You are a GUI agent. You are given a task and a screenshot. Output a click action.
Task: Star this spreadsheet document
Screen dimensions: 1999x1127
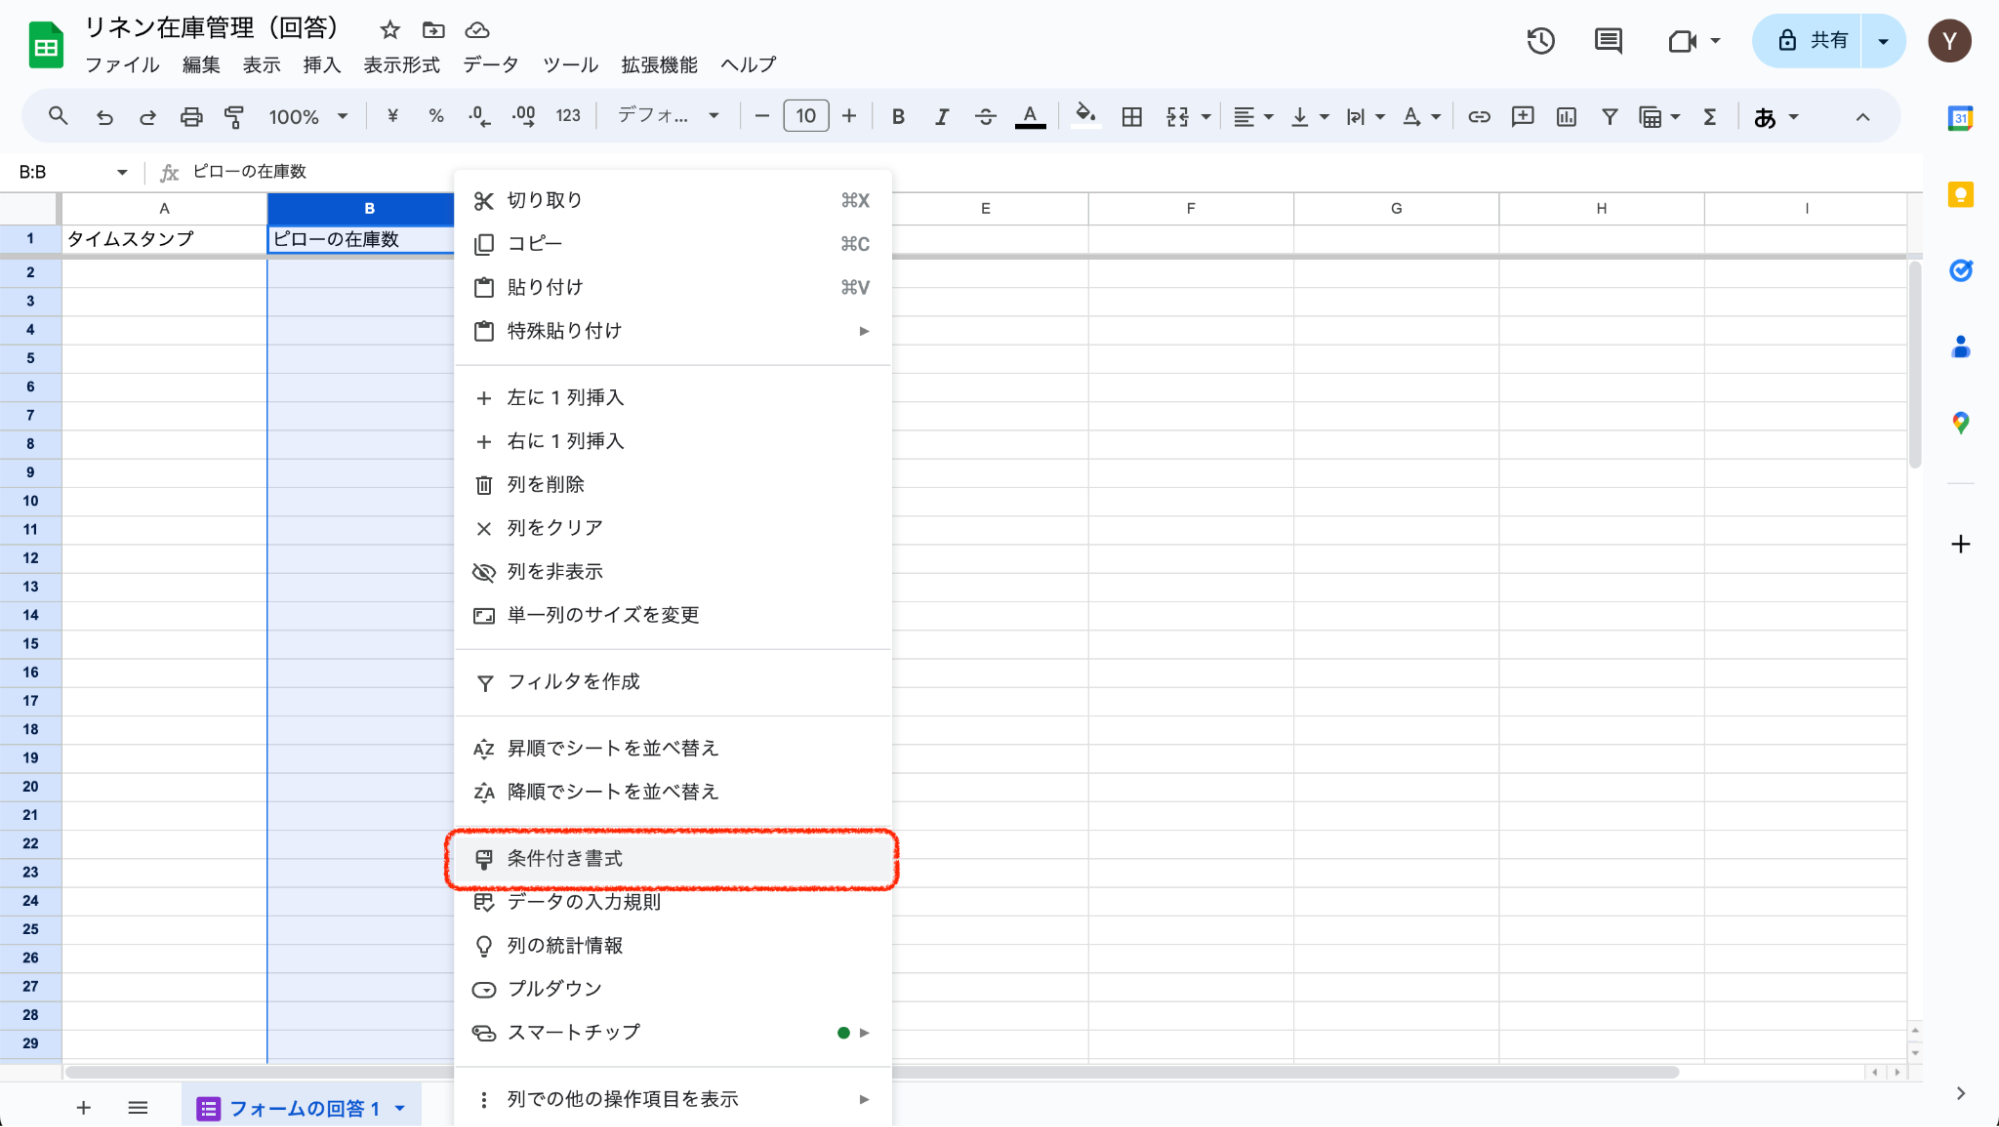point(390,30)
